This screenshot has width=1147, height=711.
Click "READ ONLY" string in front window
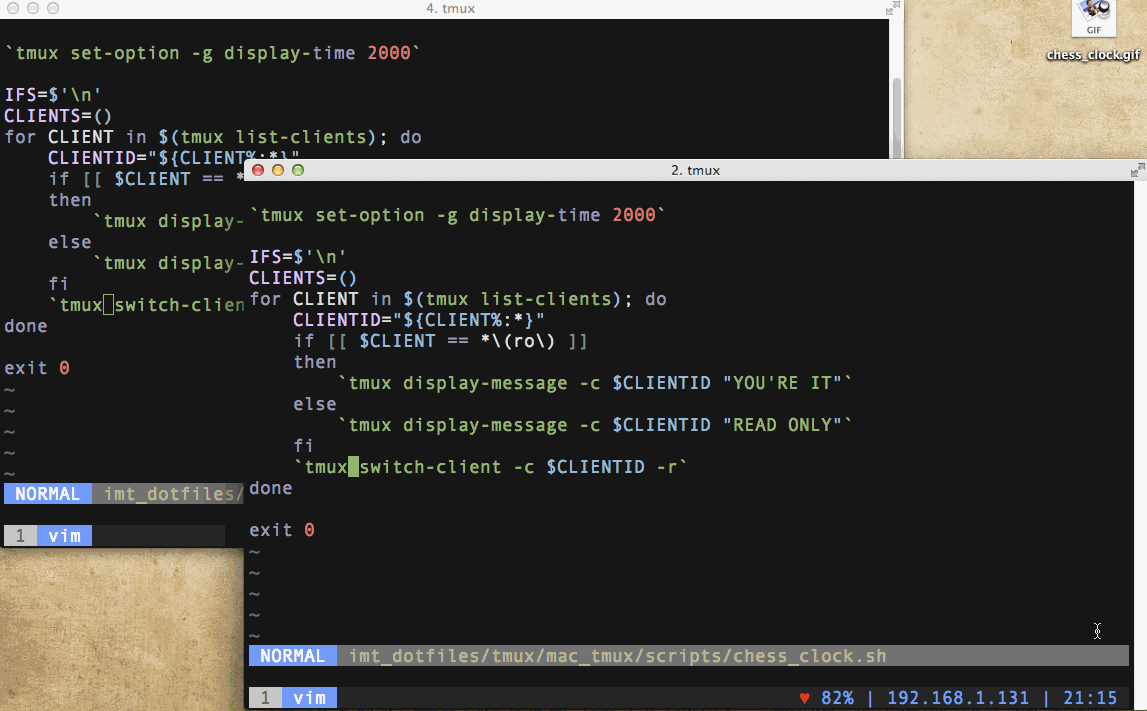pos(782,425)
